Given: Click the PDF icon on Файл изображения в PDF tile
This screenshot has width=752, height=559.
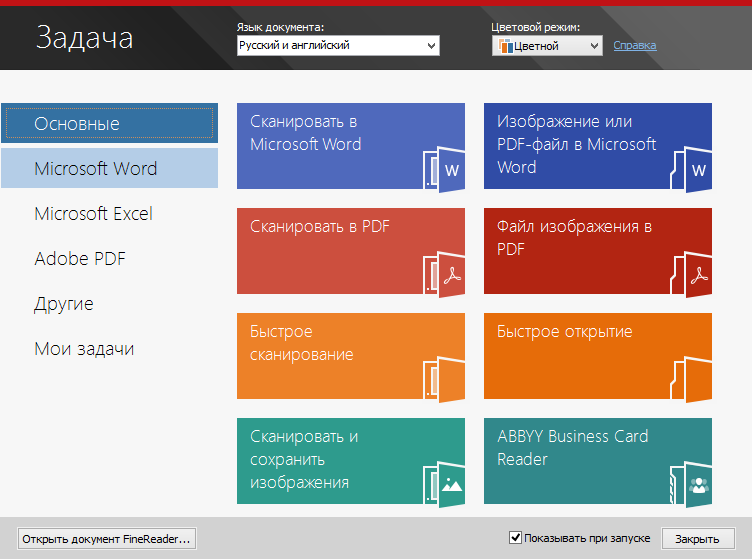Looking at the screenshot, I should (691, 274).
